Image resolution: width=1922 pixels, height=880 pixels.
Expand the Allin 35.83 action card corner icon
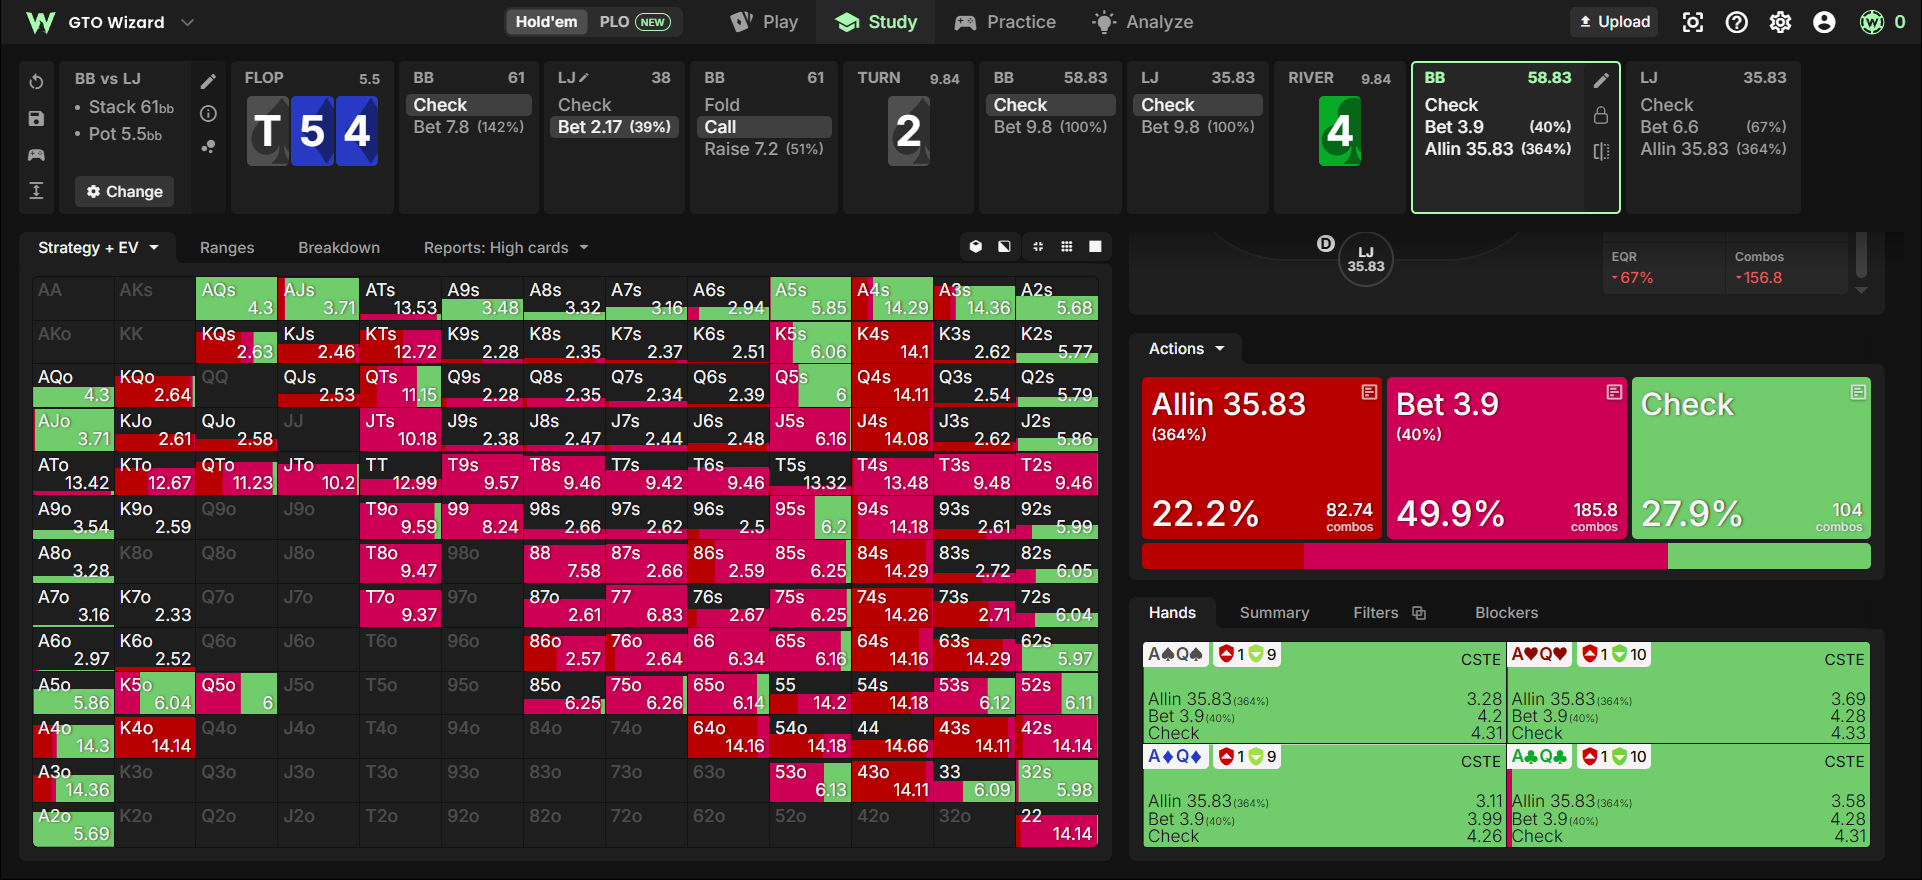coord(1369,392)
